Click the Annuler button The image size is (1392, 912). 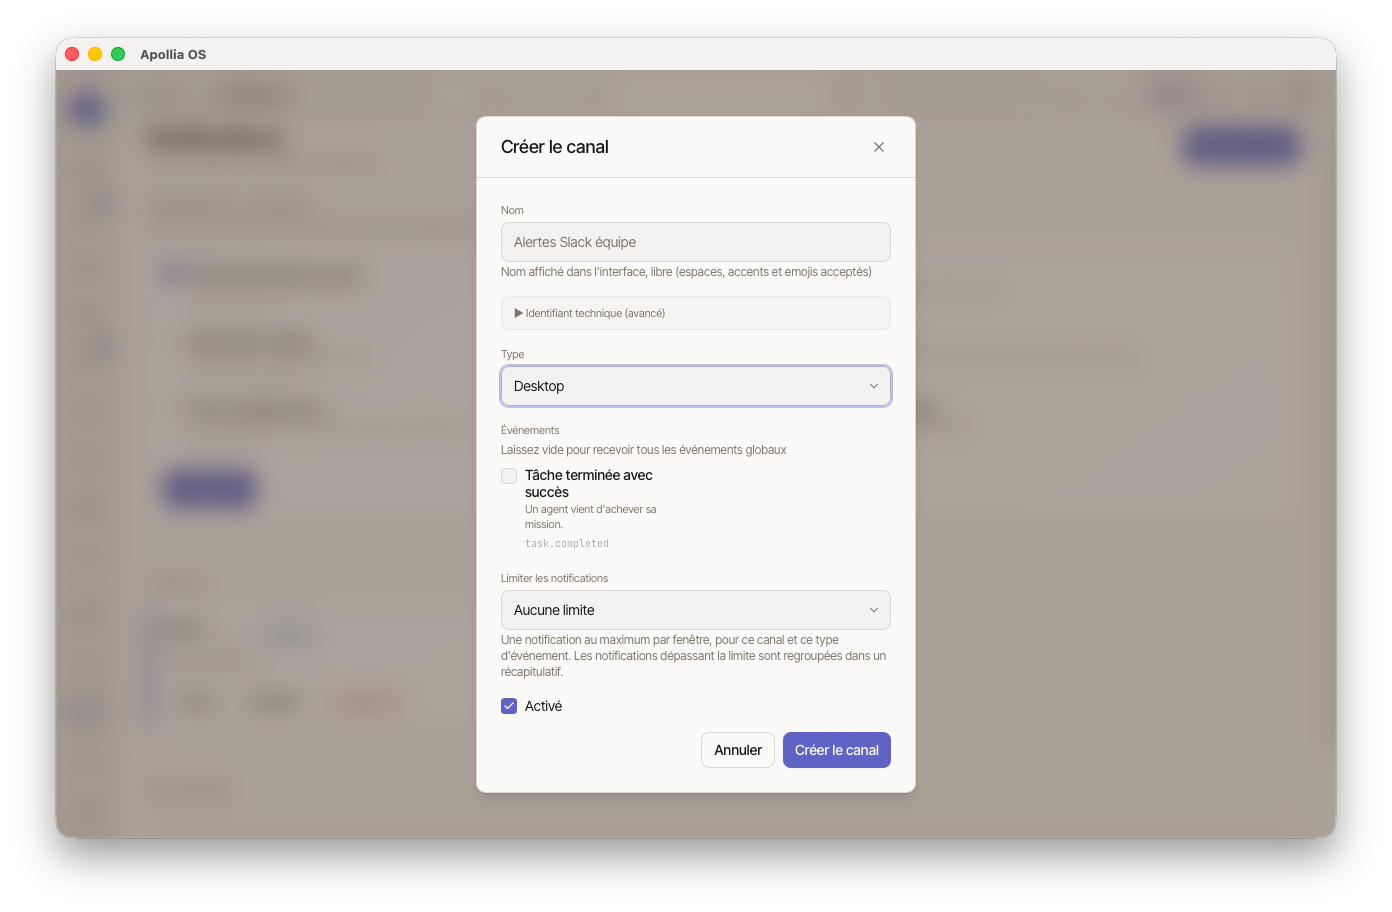(738, 750)
